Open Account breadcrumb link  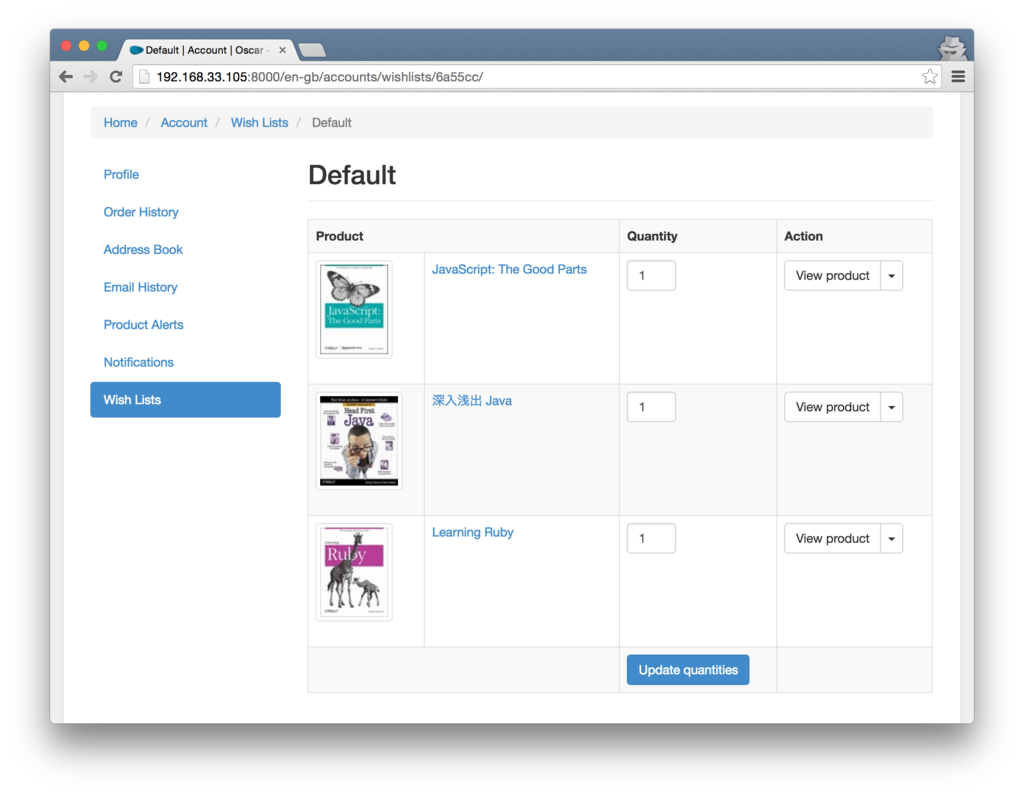pos(184,123)
